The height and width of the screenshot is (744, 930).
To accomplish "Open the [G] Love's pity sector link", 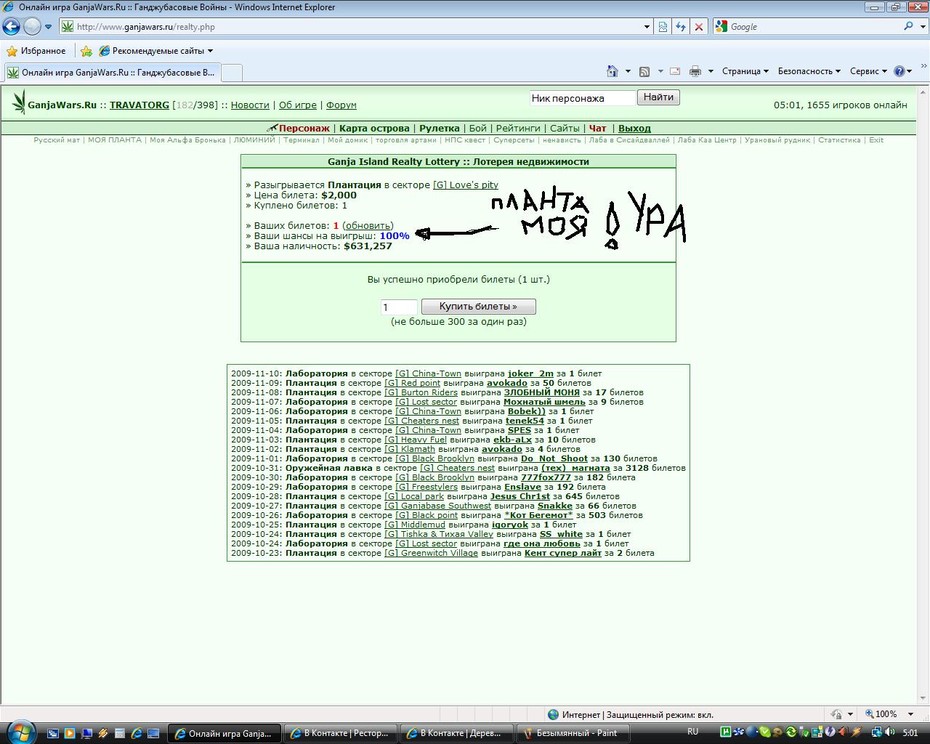I will 466,185.
